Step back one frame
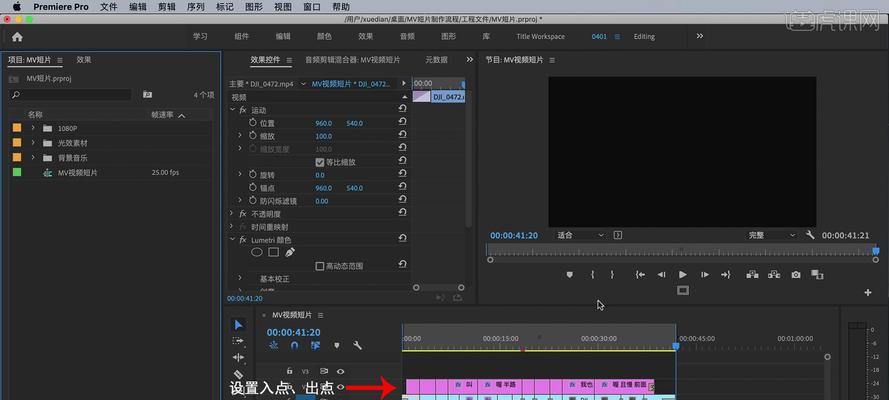The image size is (889, 400). pyautogui.click(x=661, y=275)
